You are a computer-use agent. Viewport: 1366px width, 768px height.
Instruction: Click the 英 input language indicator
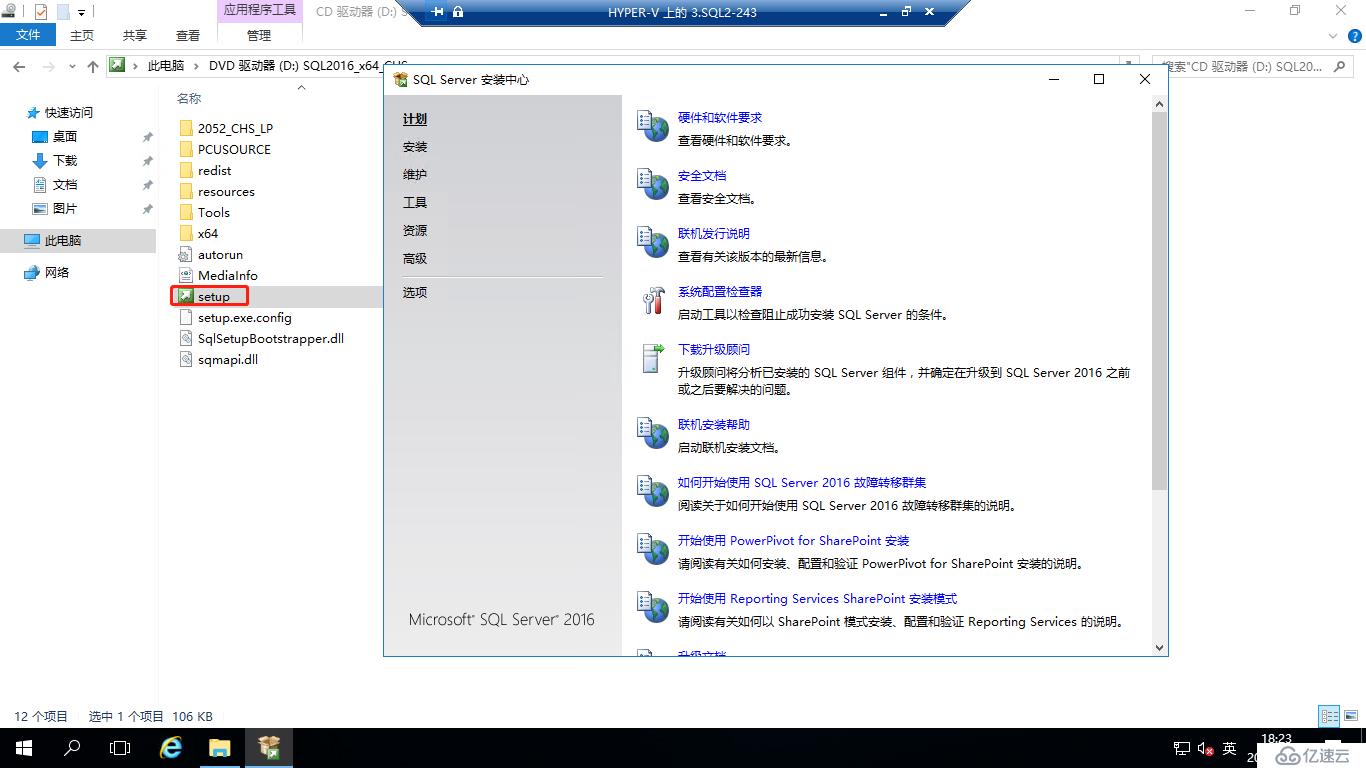pos(1229,748)
